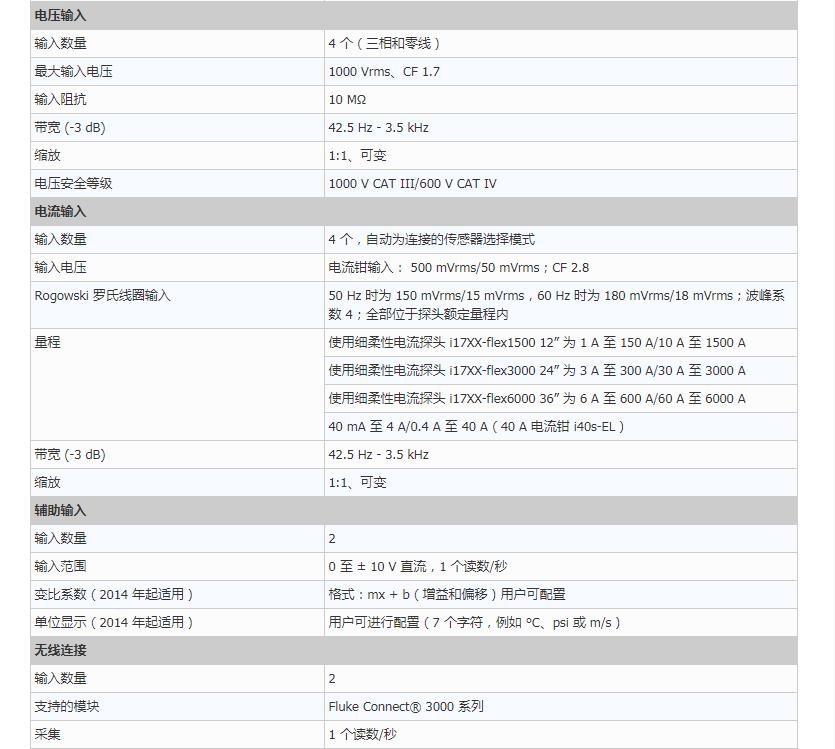Click the 0 至 ± 10 V 直流 input range value

coord(418,567)
